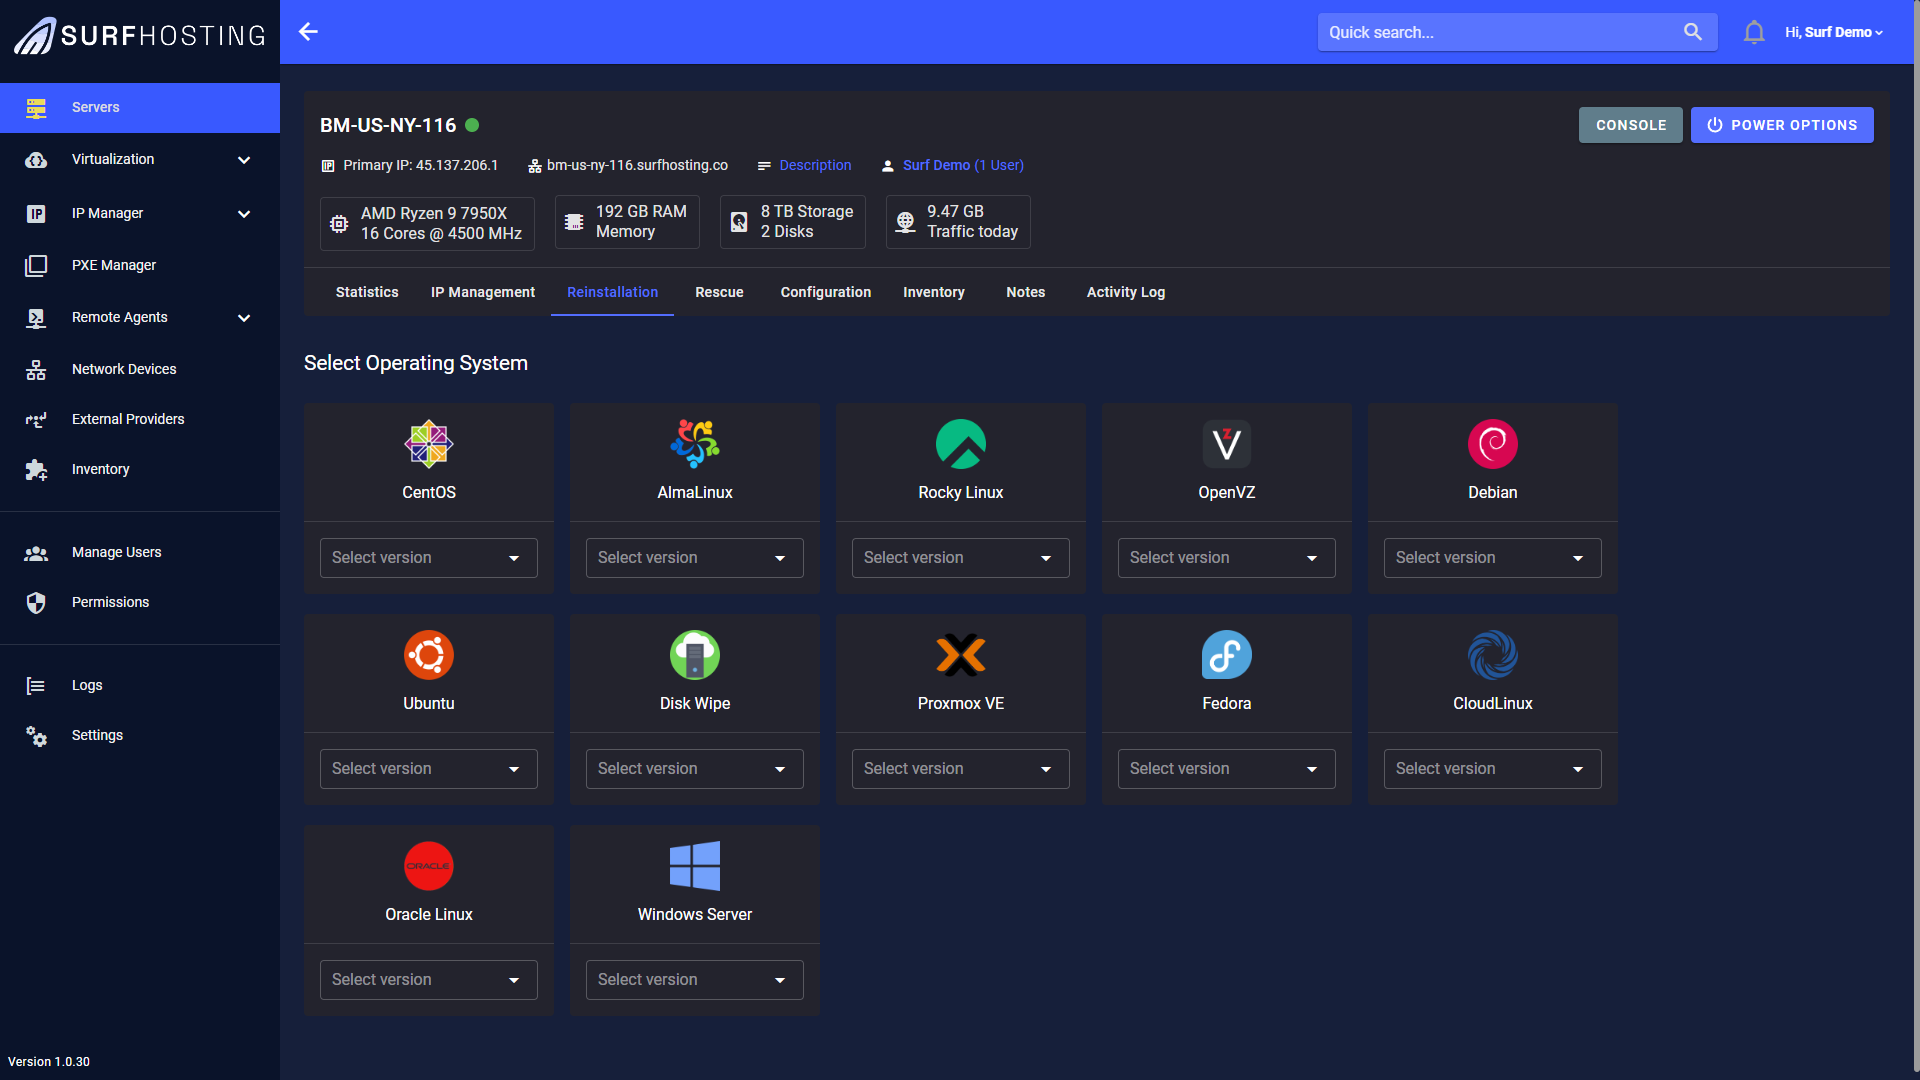Viewport: 1920px width, 1080px height.
Task: Click the Debian swirl logo
Action: point(1493,444)
